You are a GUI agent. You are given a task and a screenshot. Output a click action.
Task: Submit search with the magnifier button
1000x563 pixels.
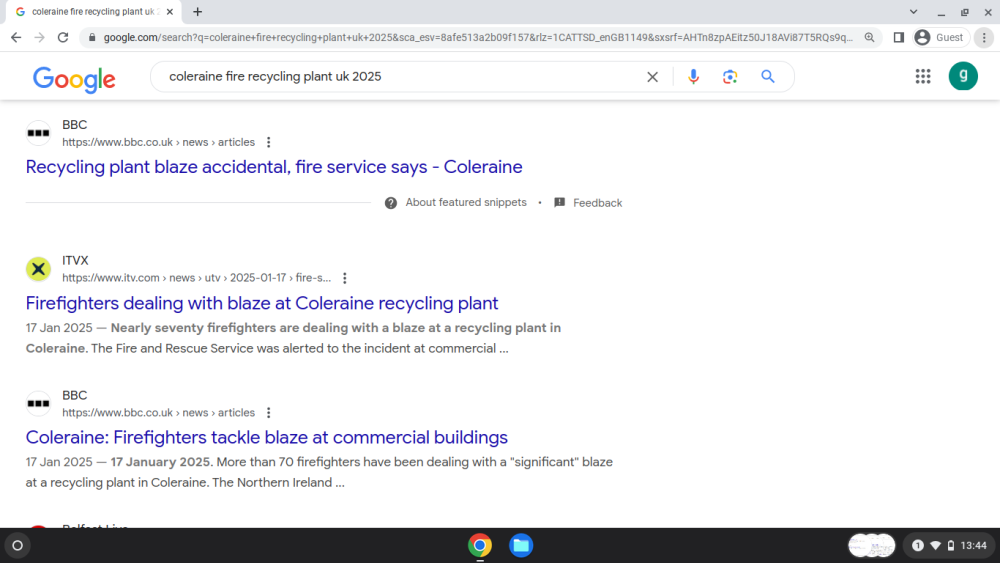point(768,77)
